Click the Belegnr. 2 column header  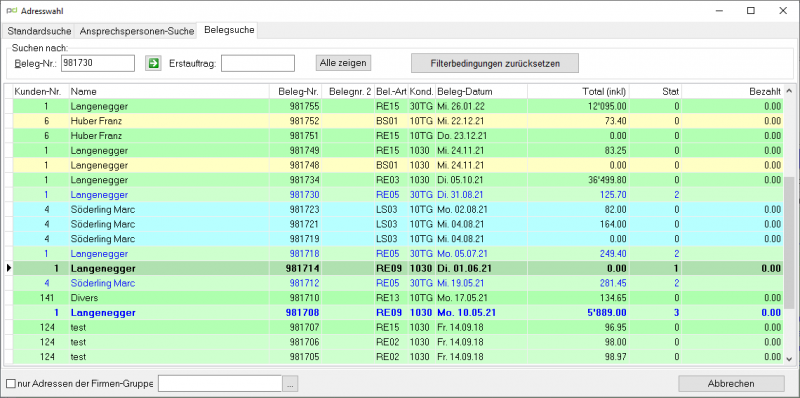pos(348,92)
